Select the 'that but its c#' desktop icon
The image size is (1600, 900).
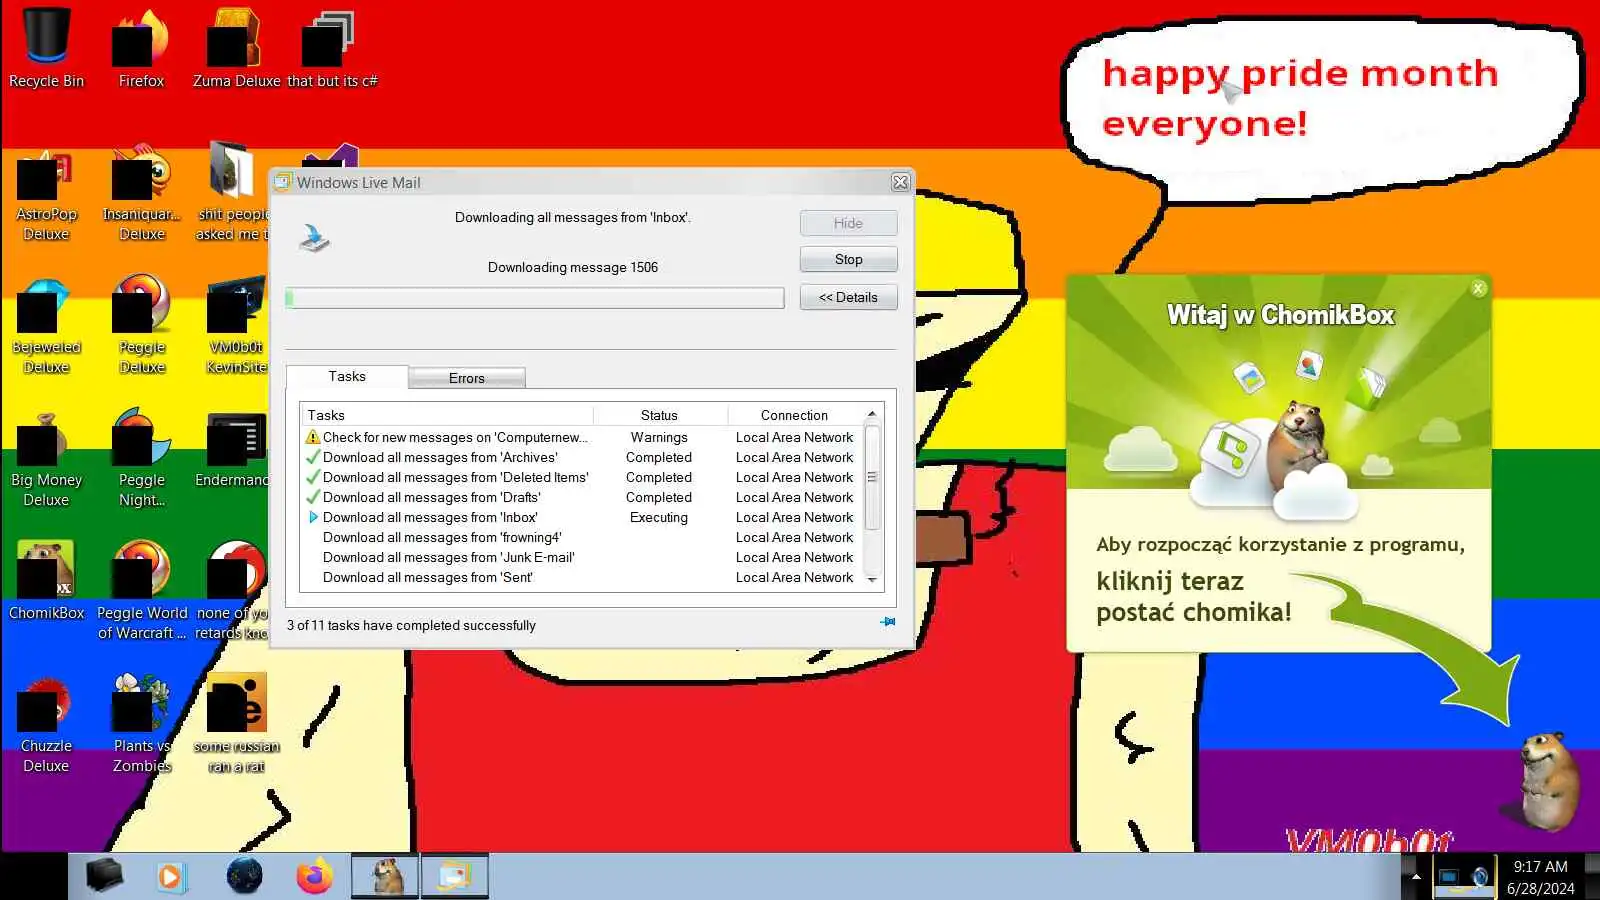click(x=332, y=48)
